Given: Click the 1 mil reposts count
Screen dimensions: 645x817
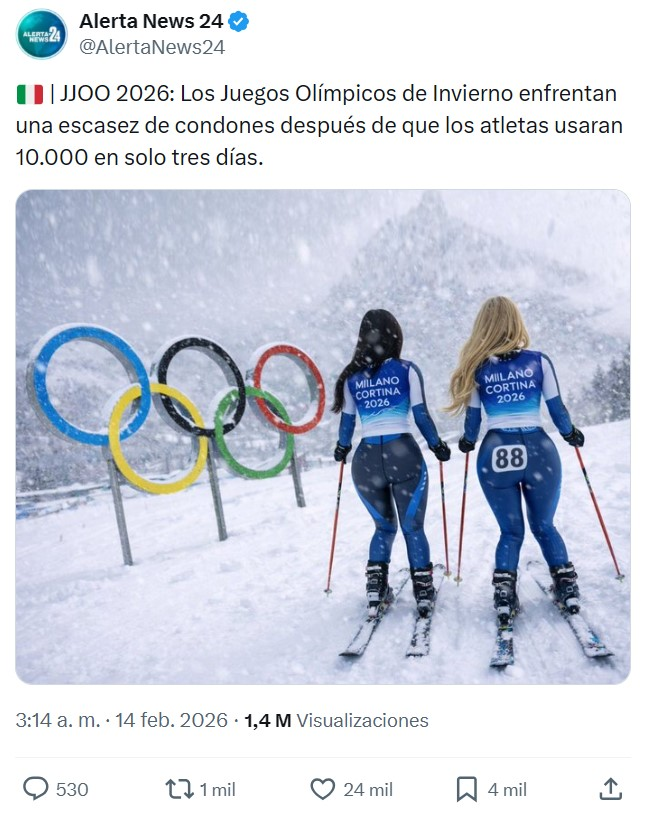Looking at the screenshot, I should click(x=218, y=789).
